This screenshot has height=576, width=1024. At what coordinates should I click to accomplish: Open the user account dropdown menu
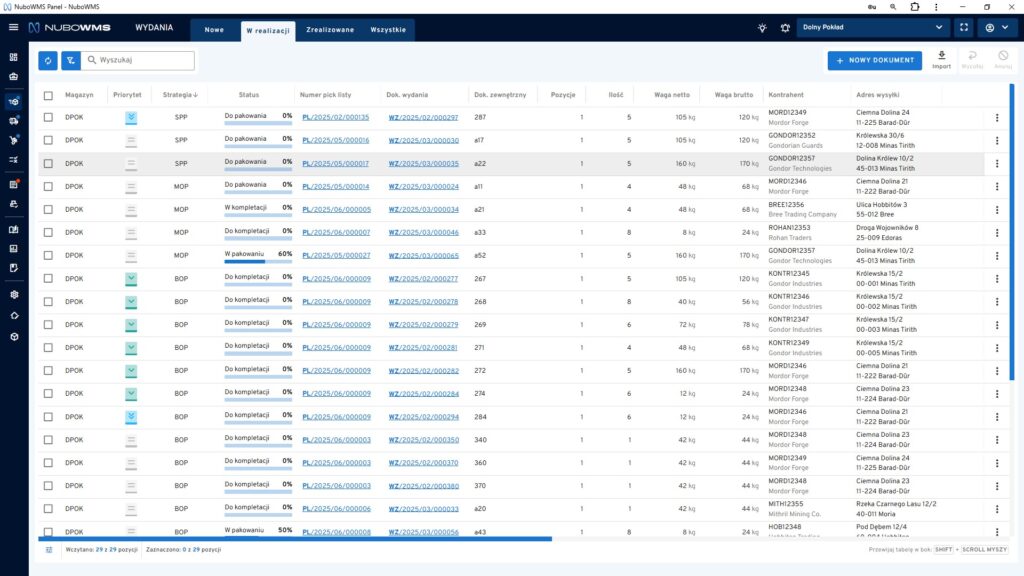tap(996, 28)
